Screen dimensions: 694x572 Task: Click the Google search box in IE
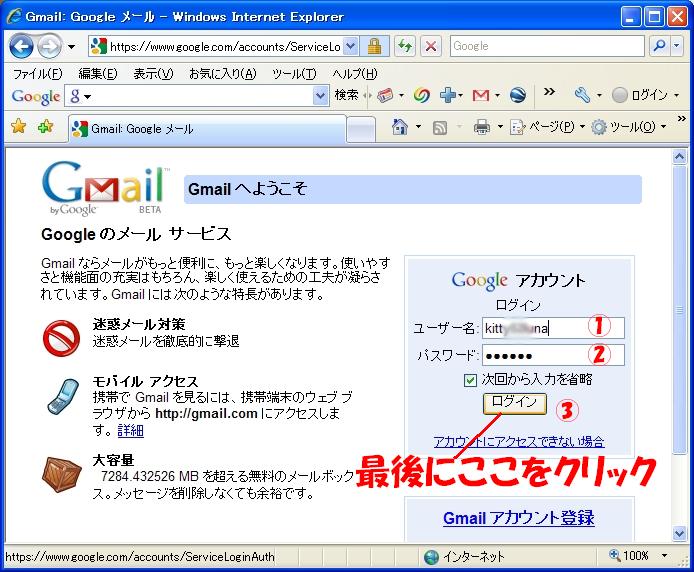pos(547,46)
